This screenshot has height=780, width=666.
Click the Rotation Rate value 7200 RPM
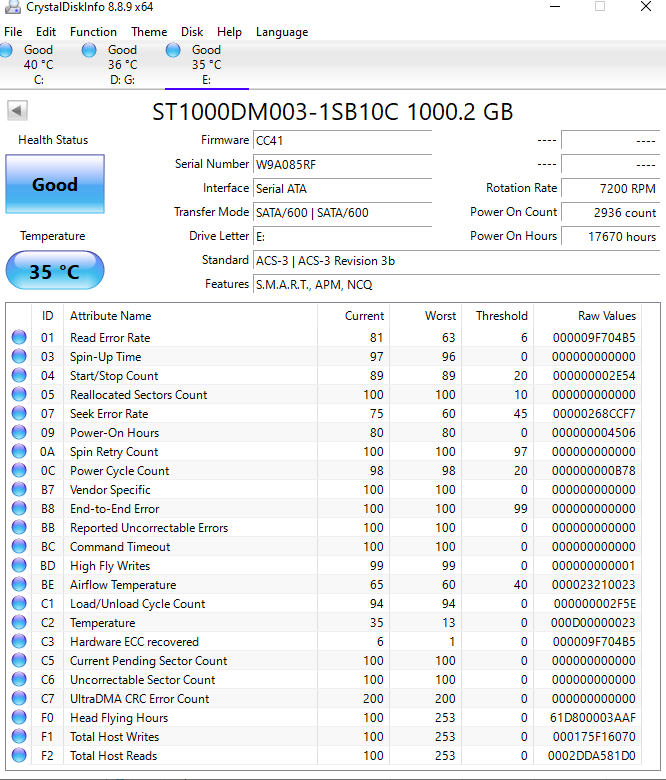point(610,189)
